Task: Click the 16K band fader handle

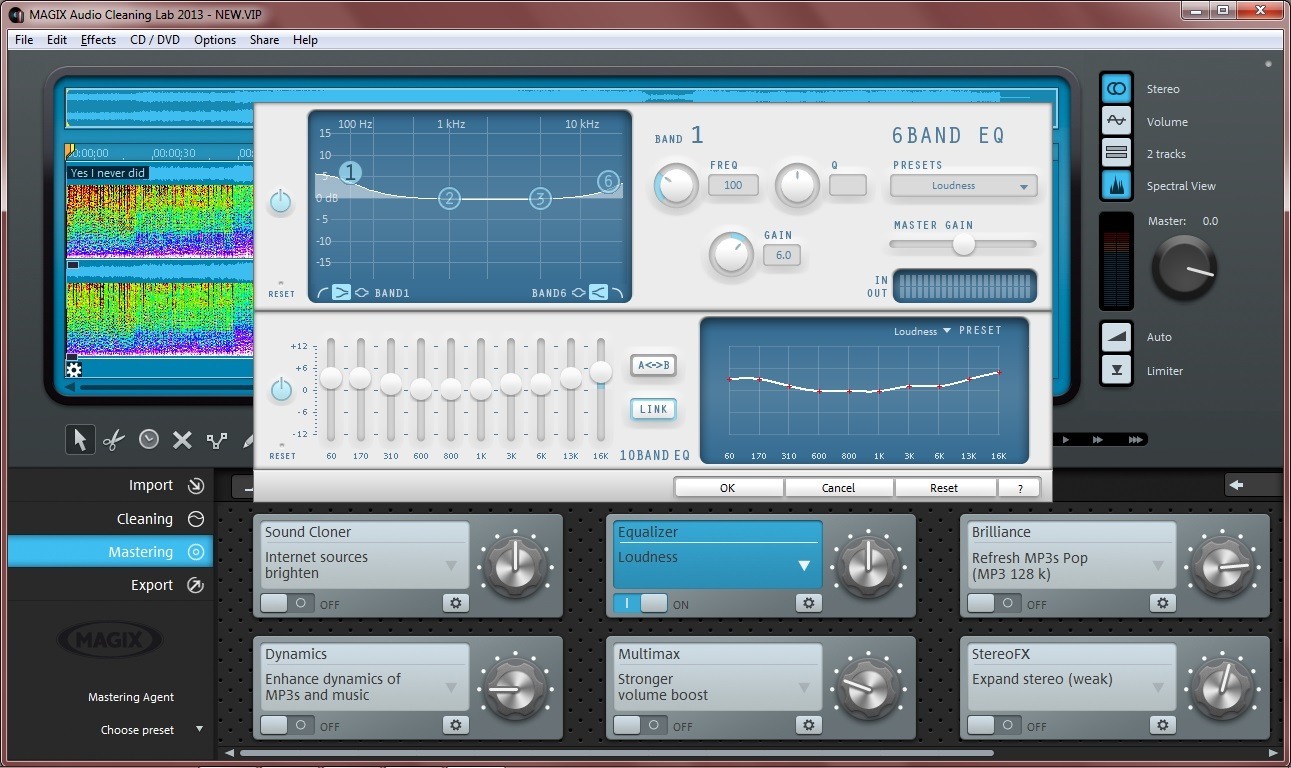Action: point(601,372)
